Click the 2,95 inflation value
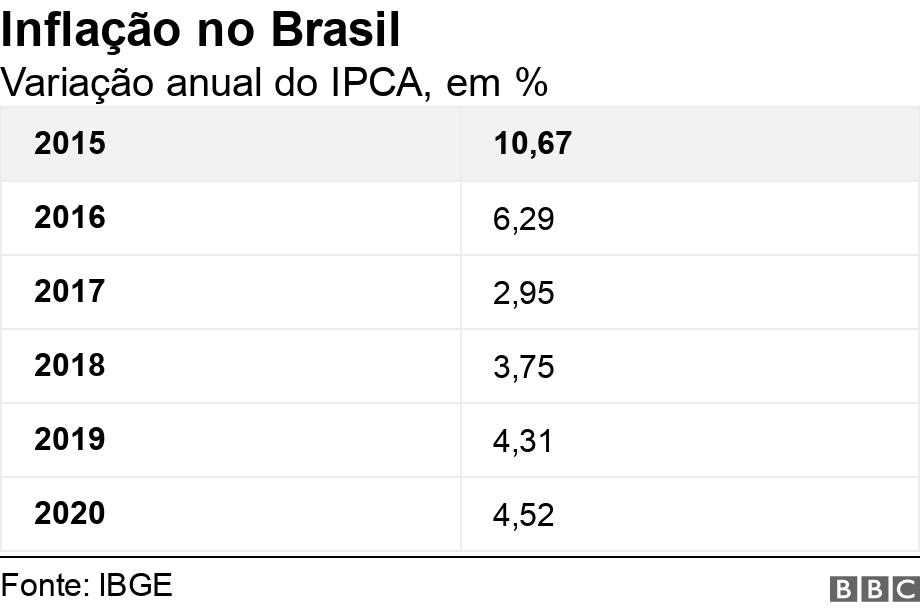This screenshot has height=612, width=920. pos(523,293)
